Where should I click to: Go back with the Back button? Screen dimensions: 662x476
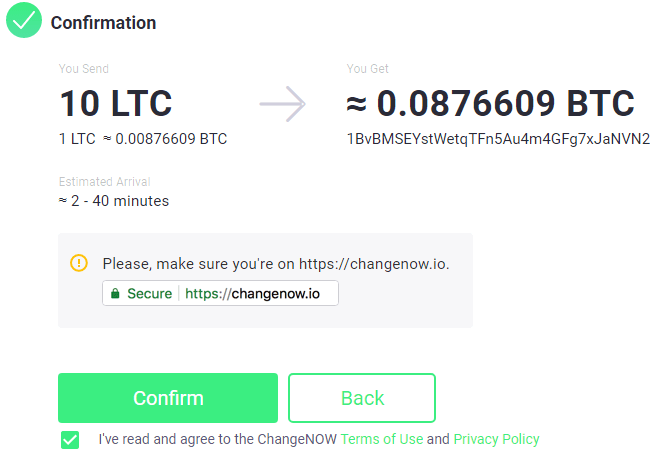(362, 398)
